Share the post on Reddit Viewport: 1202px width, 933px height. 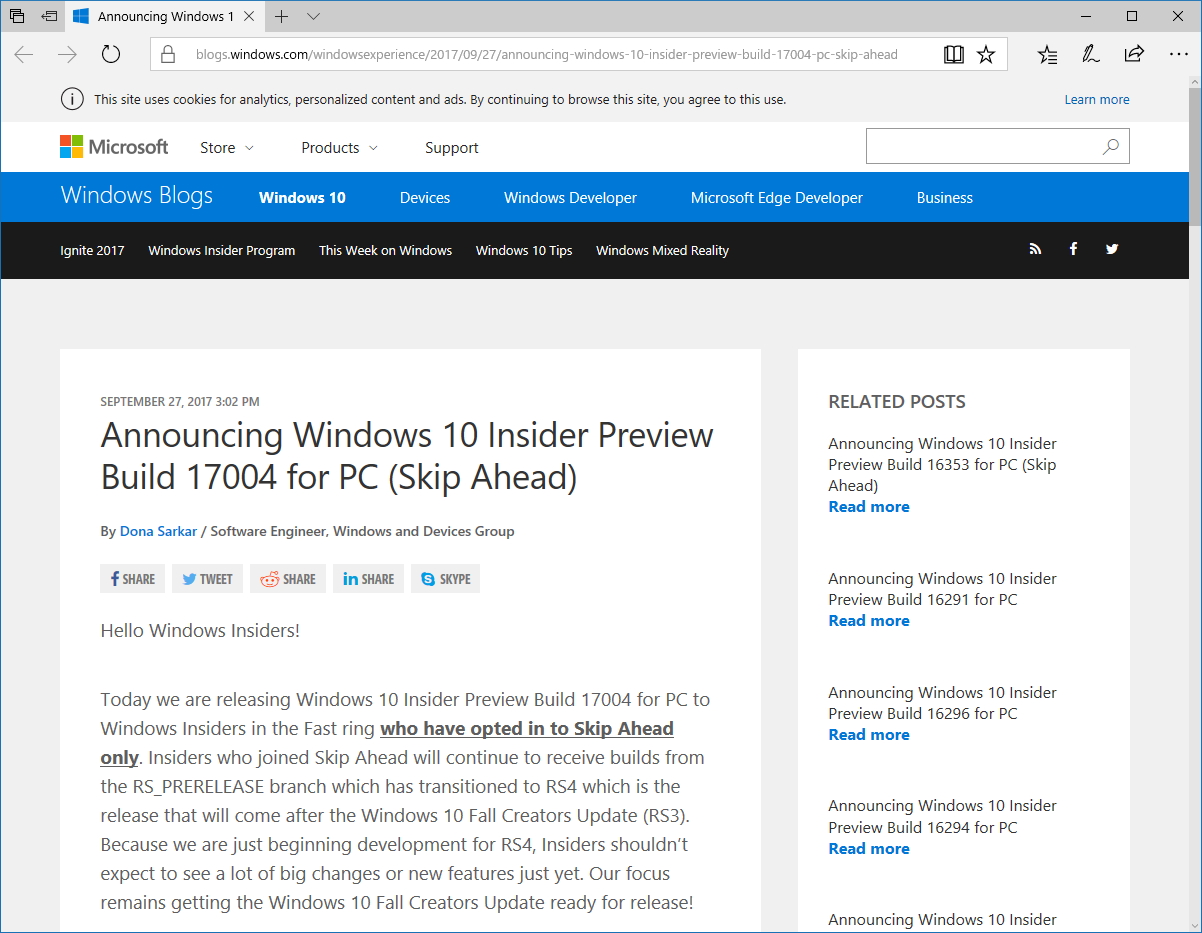point(287,578)
